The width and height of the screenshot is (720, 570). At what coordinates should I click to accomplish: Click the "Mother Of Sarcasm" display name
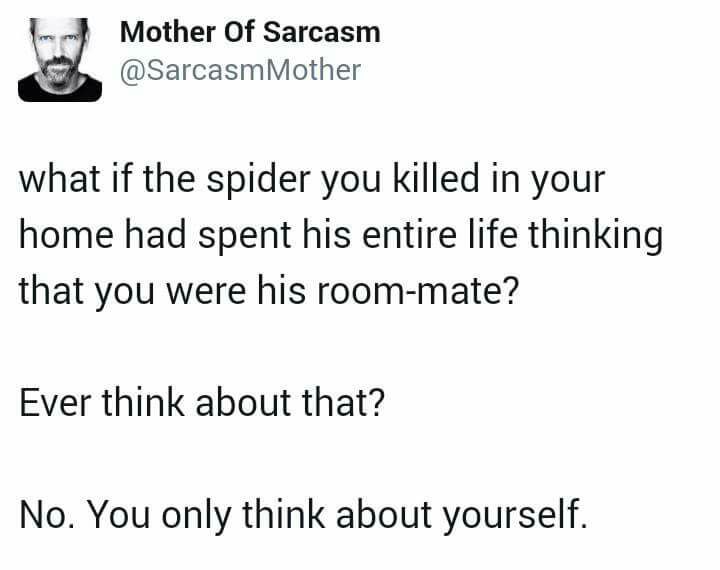pos(250,33)
